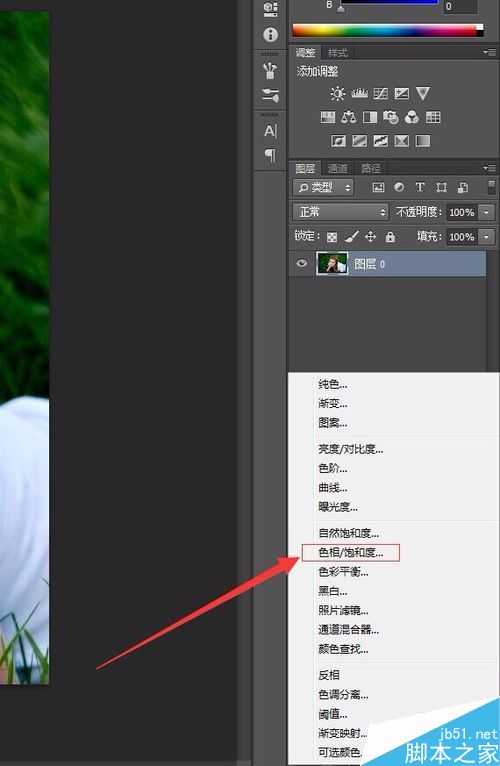Open the Paragraph panel icon
The height and width of the screenshot is (766, 500).
[270, 155]
